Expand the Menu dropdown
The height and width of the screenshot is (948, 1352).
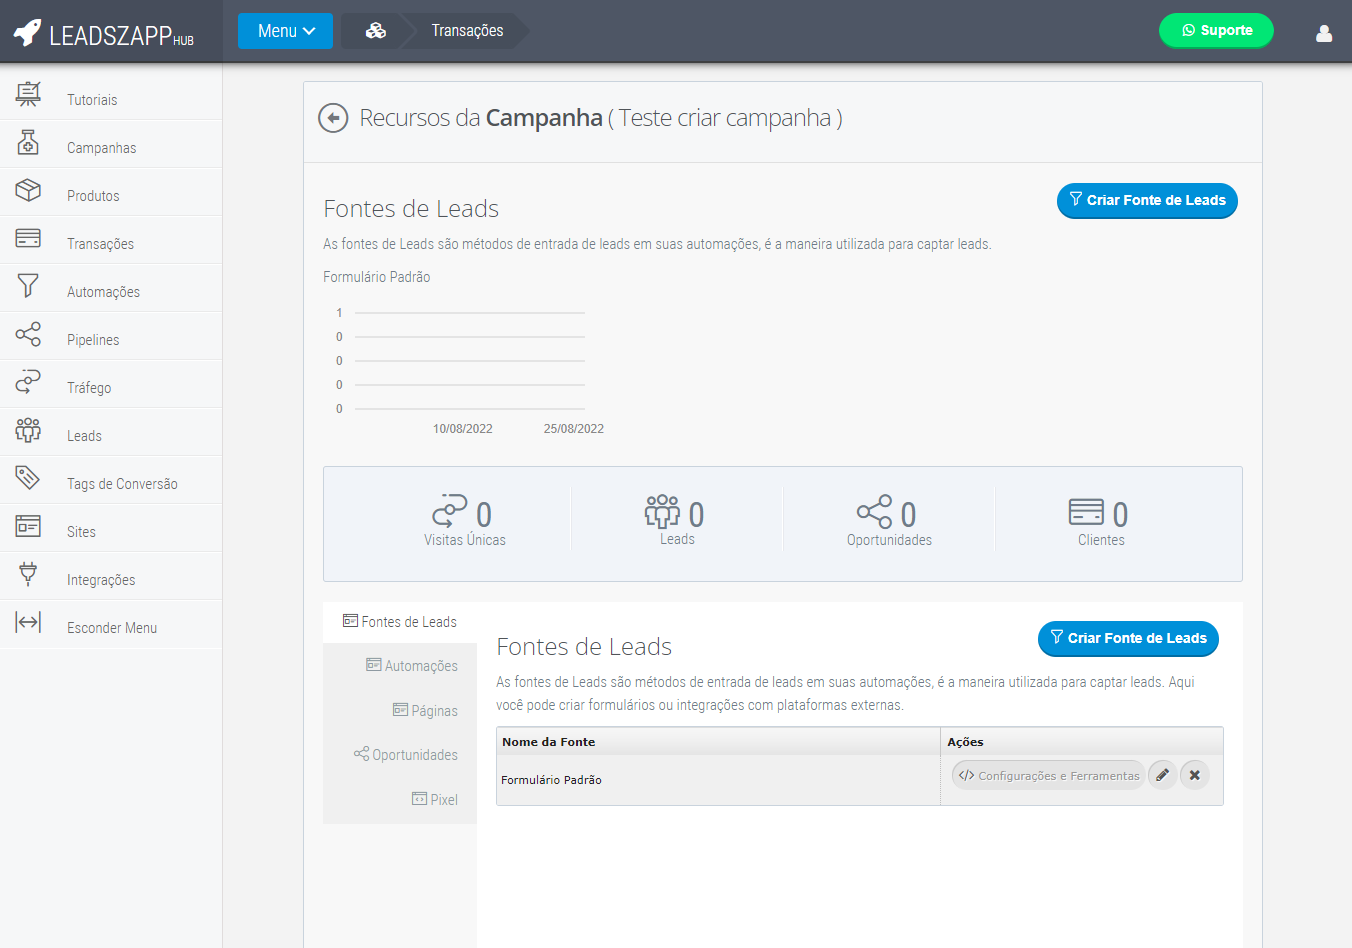pyautogui.click(x=285, y=31)
